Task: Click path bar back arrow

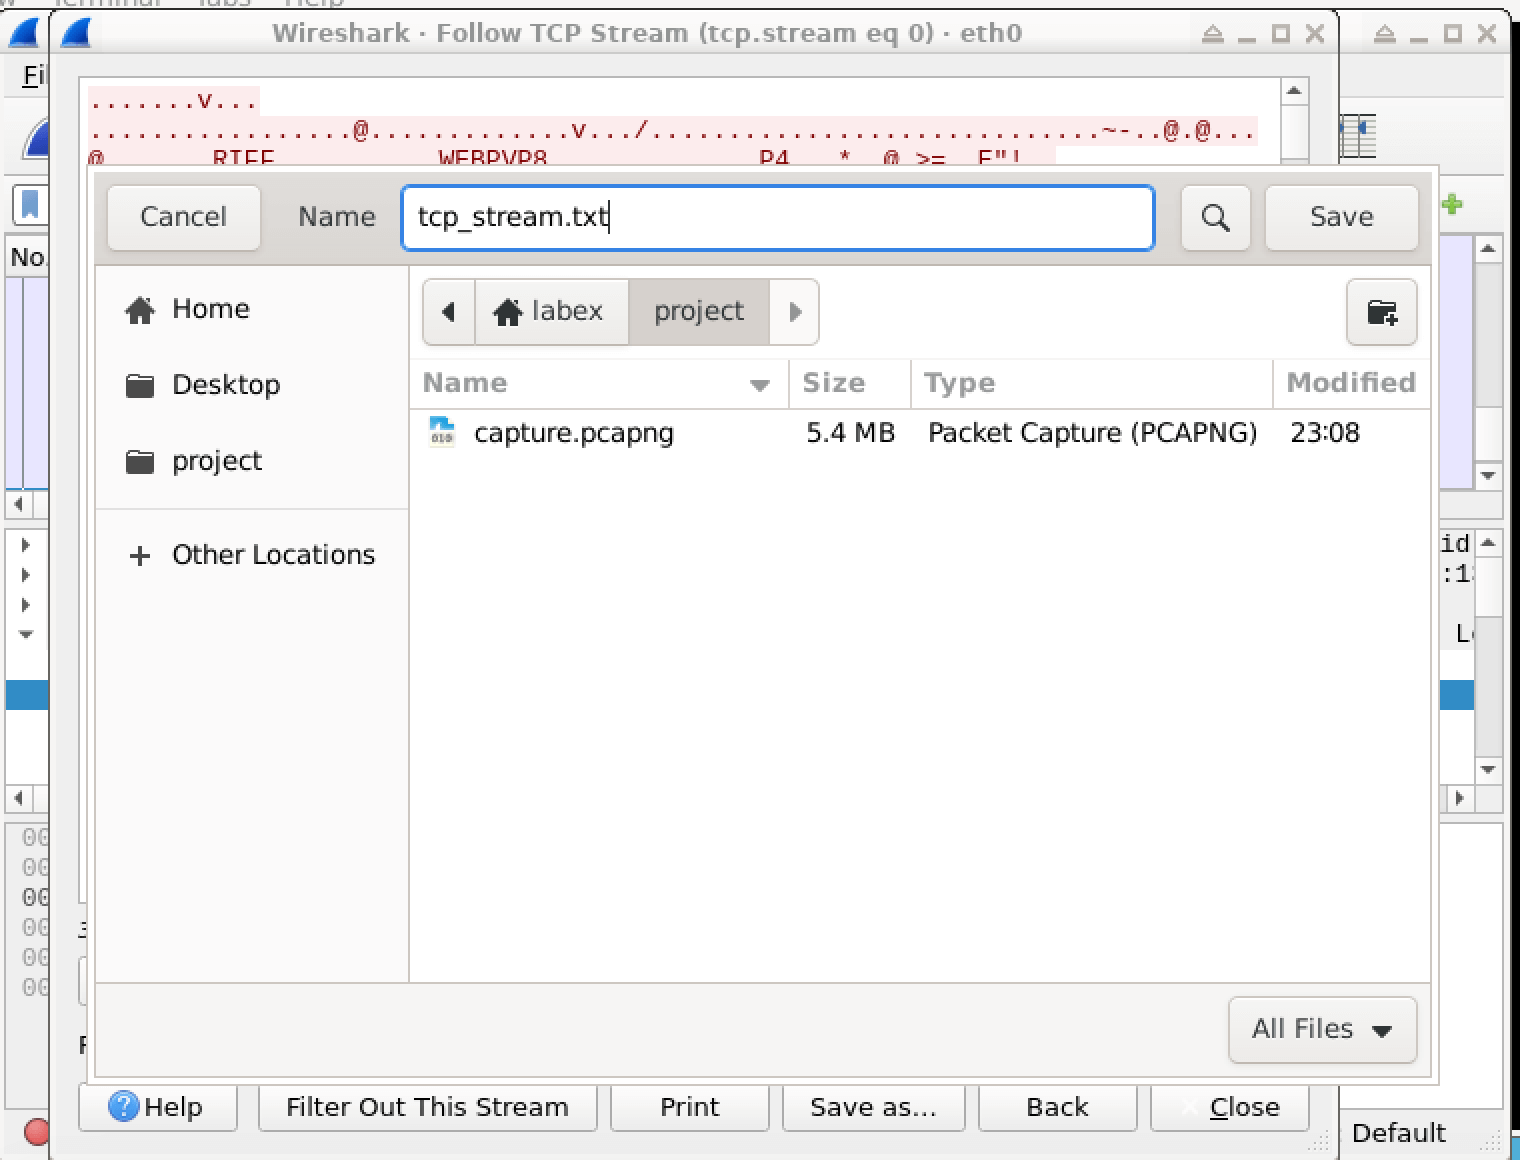Action: pos(448,312)
